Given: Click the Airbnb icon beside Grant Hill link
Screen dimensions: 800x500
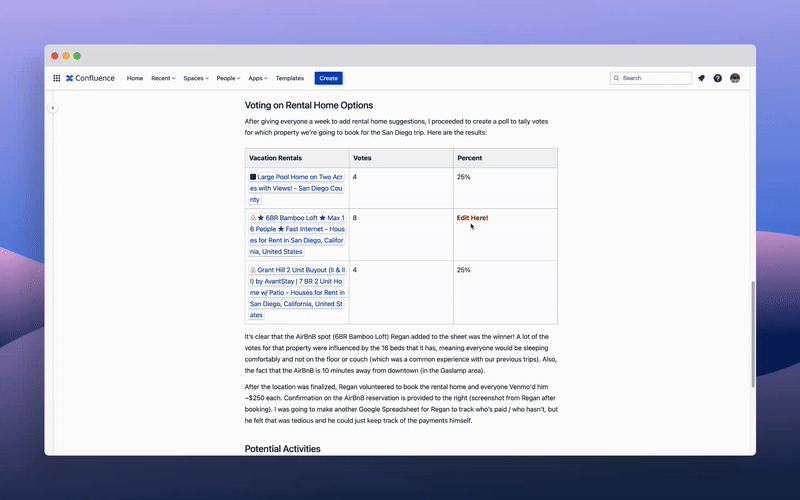Looking at the screenshot, I should (253, 270).
